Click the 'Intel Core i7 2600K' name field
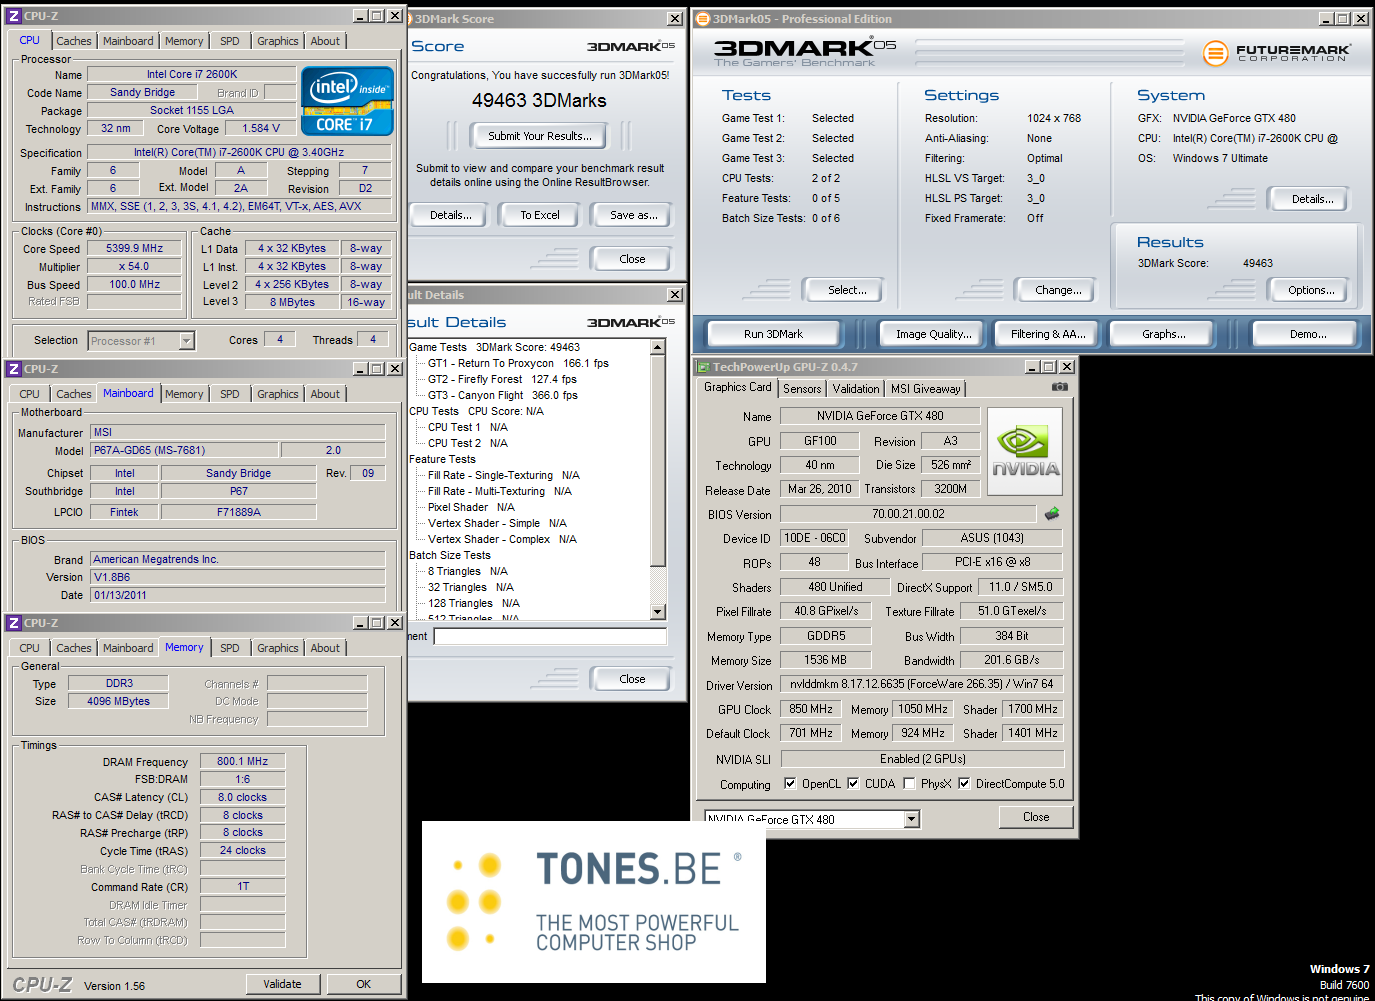1375x1001 pixels. [x=192, y=74]
